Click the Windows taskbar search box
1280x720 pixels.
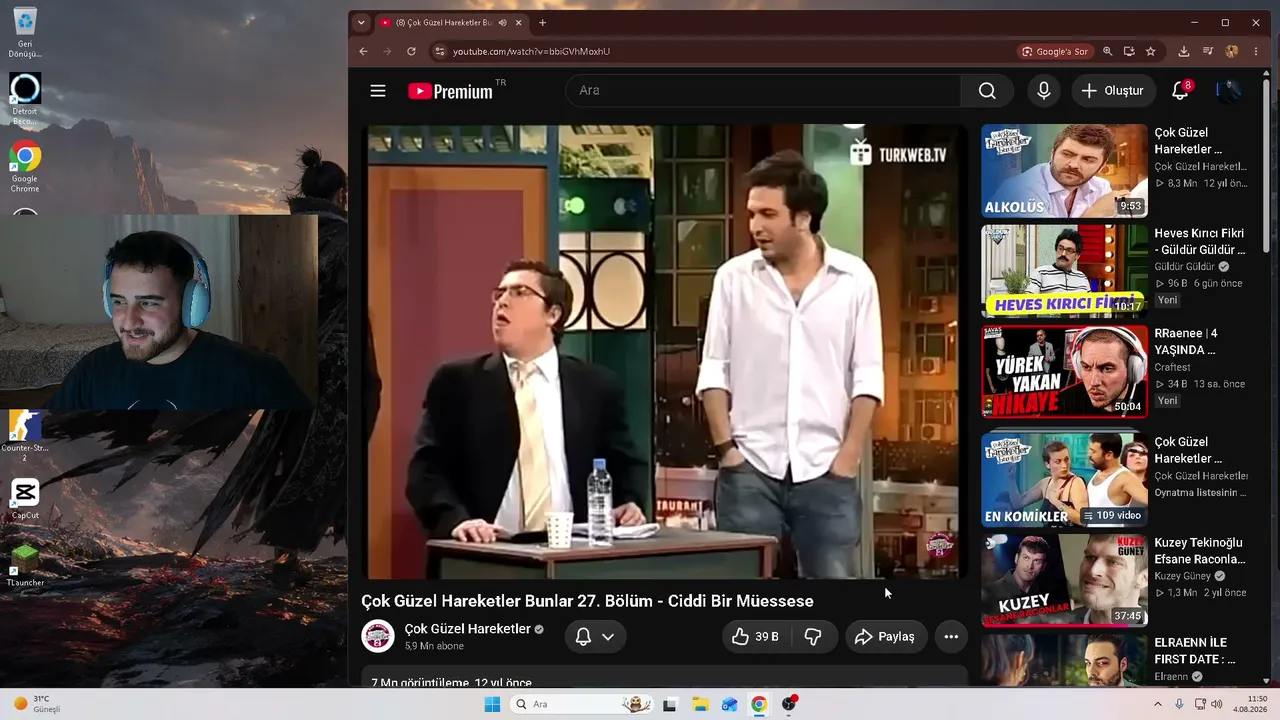point(581,704)
